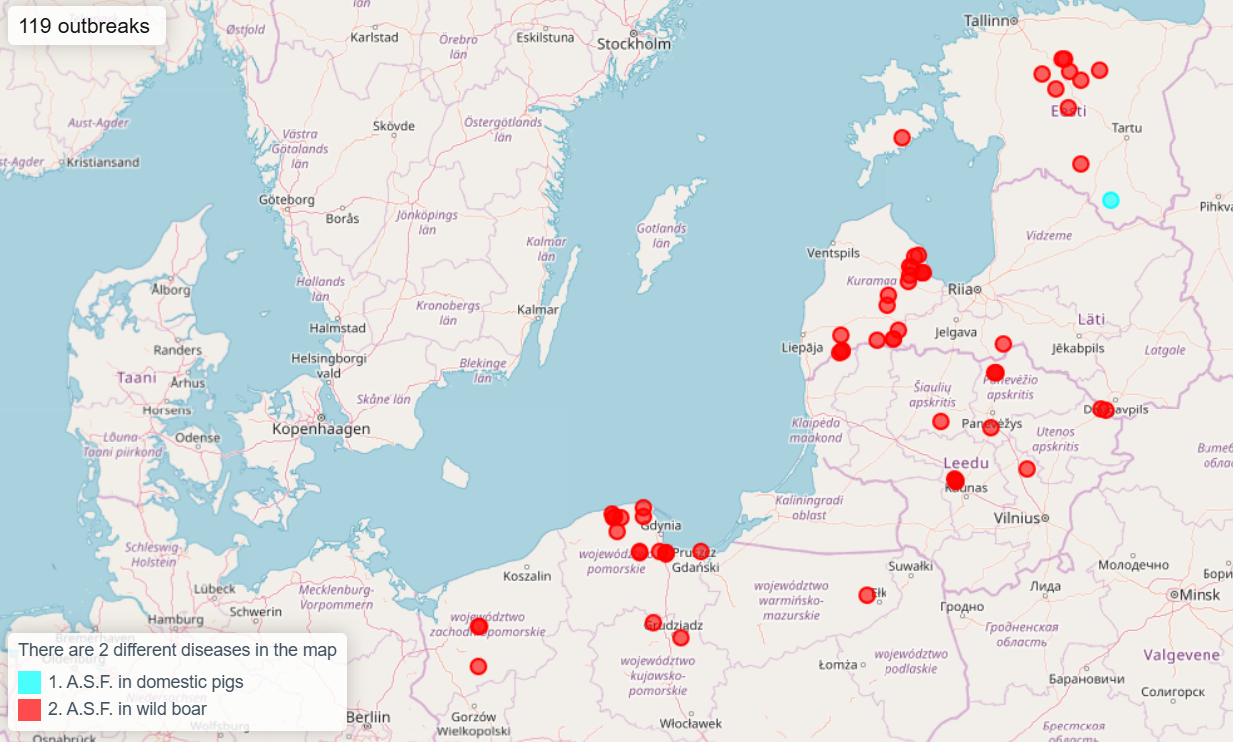Screen dimensions: 1233x742
Task: Click the marker north of Gorzów Wielkopolski
Action: [x=478, y=666]
